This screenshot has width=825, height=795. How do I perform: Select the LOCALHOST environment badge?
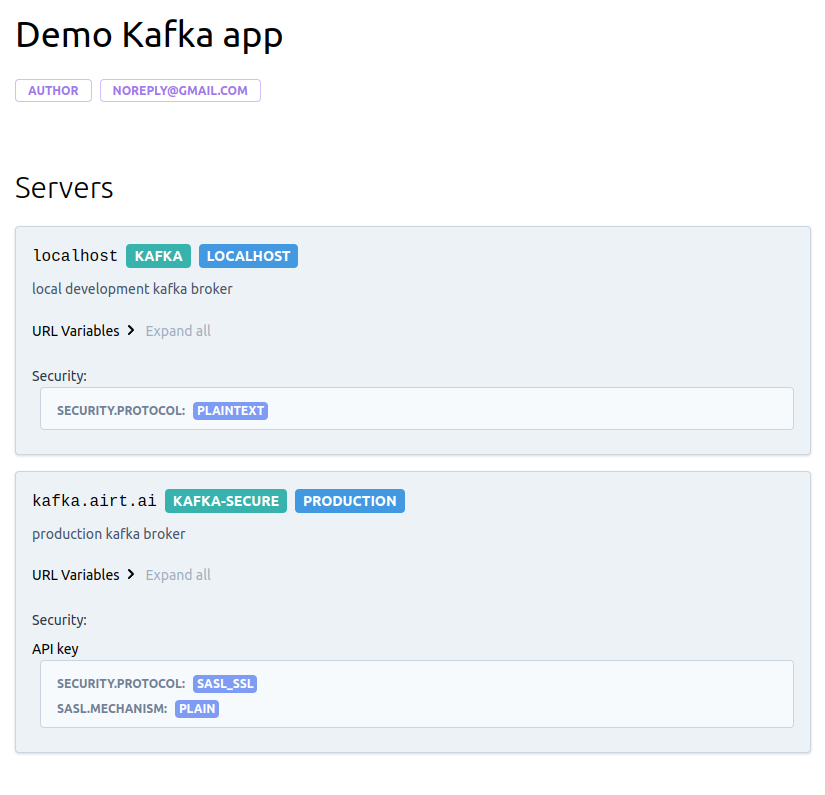[x=248, y=256]
